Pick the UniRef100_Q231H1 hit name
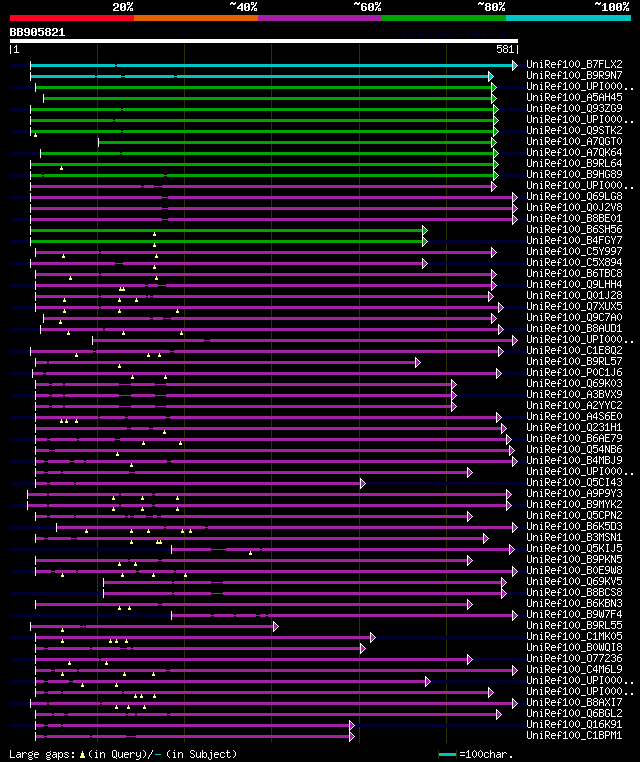 coord(574,427)
